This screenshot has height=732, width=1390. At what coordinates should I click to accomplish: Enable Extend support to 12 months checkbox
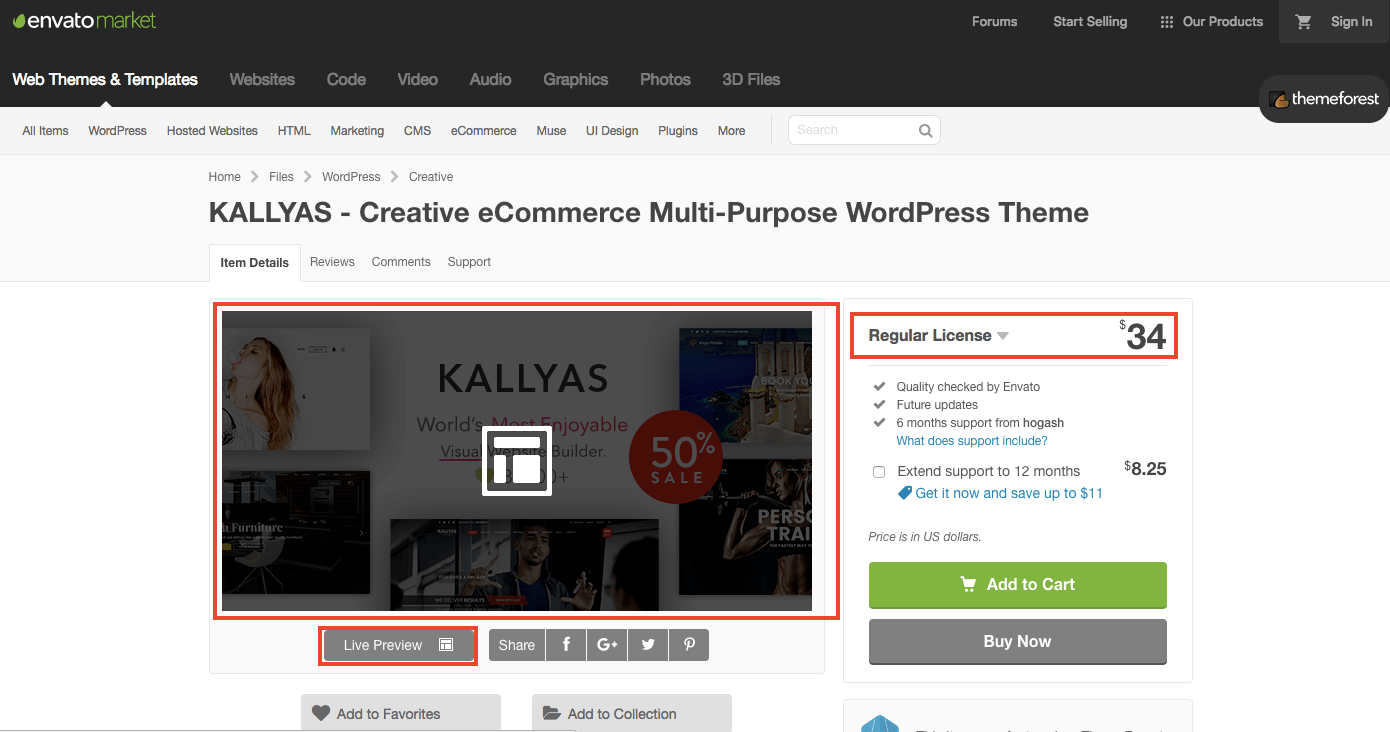tap(879, 472)
